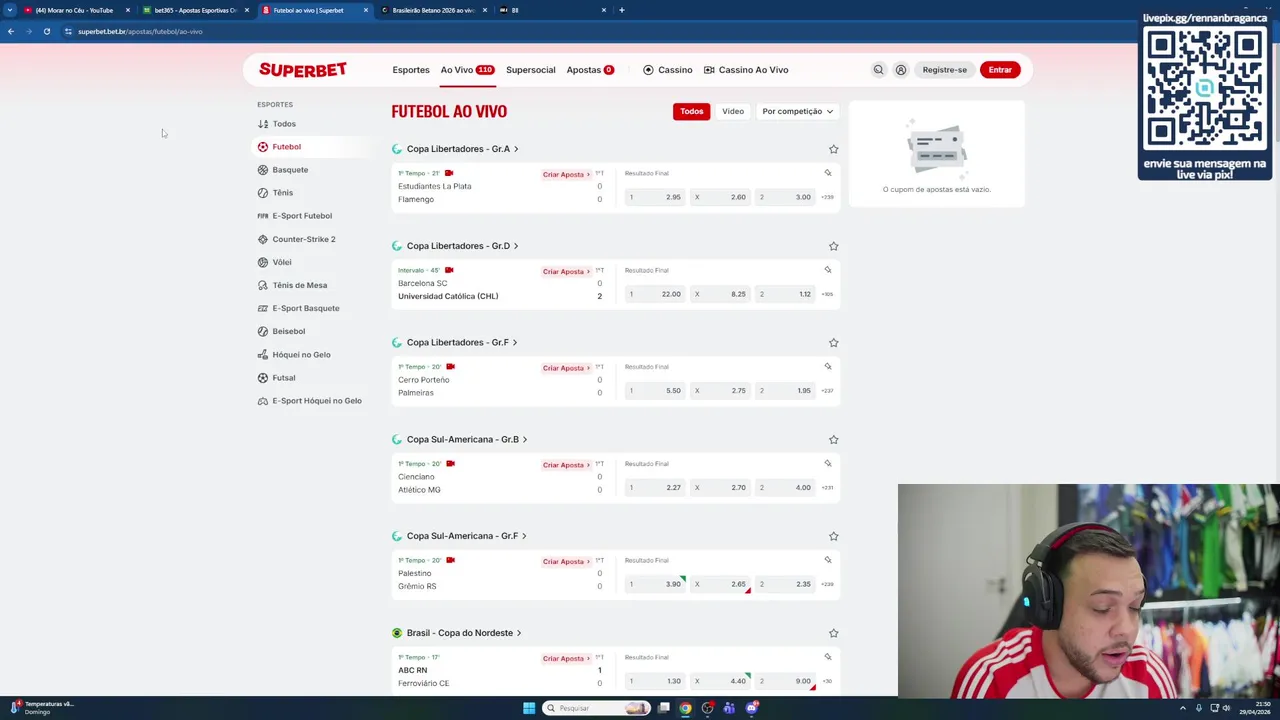Open video stream icon for Barcelona SC match

click(x=449, y=270)
